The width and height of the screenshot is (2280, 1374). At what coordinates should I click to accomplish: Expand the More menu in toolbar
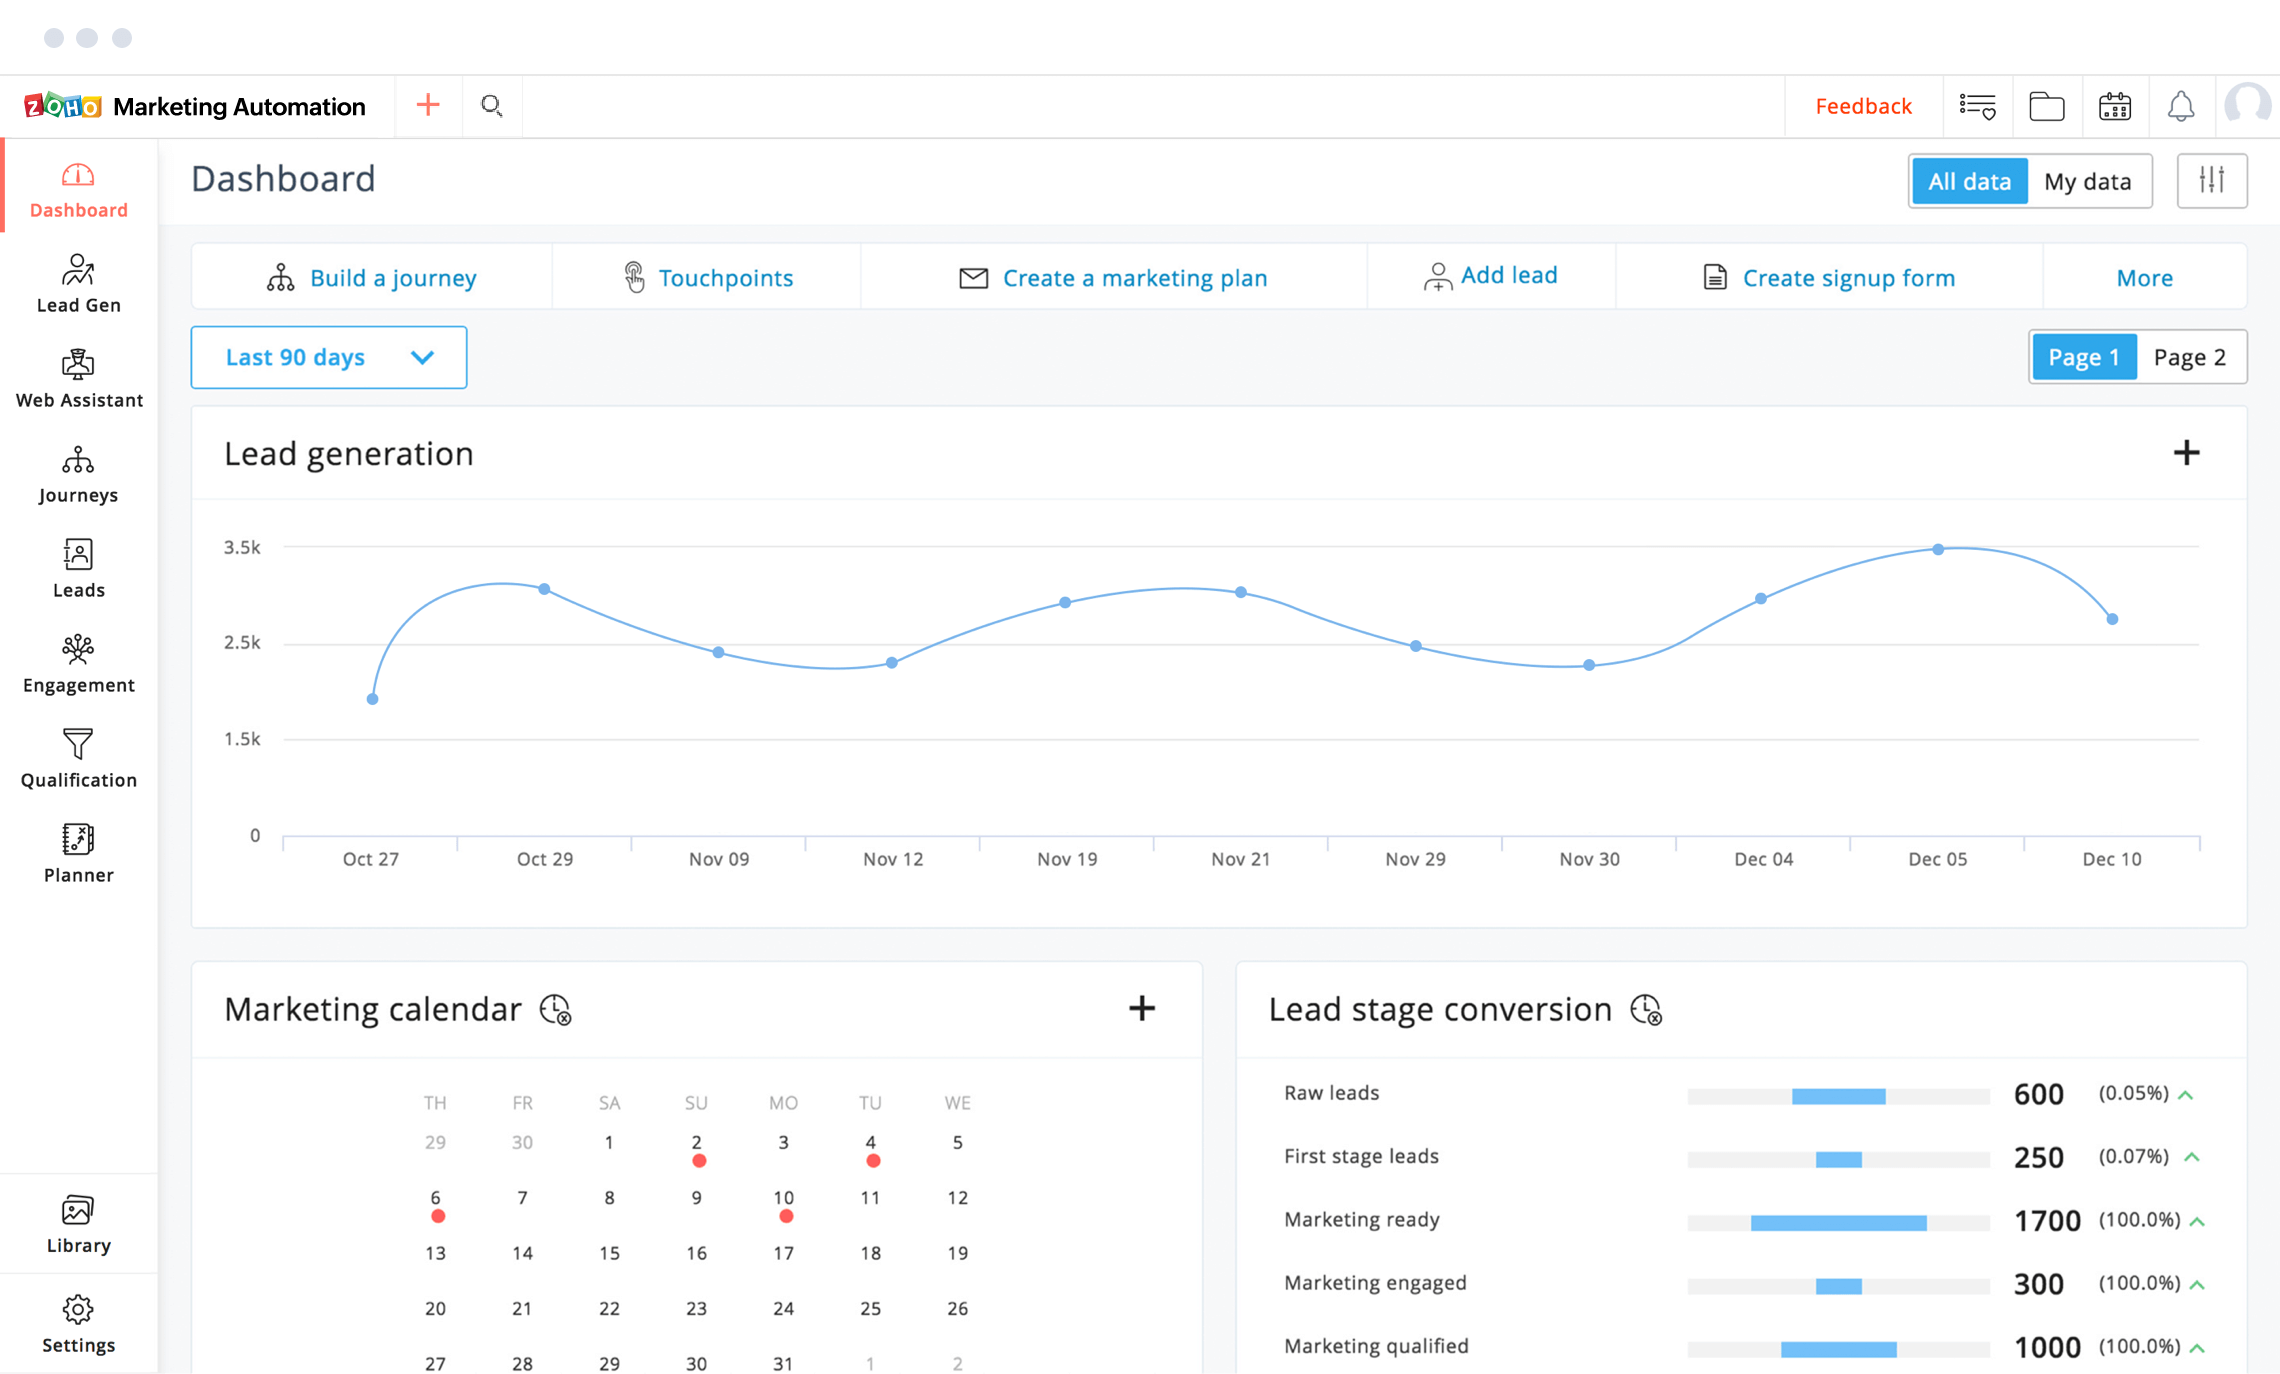(x=2145, y=277)
